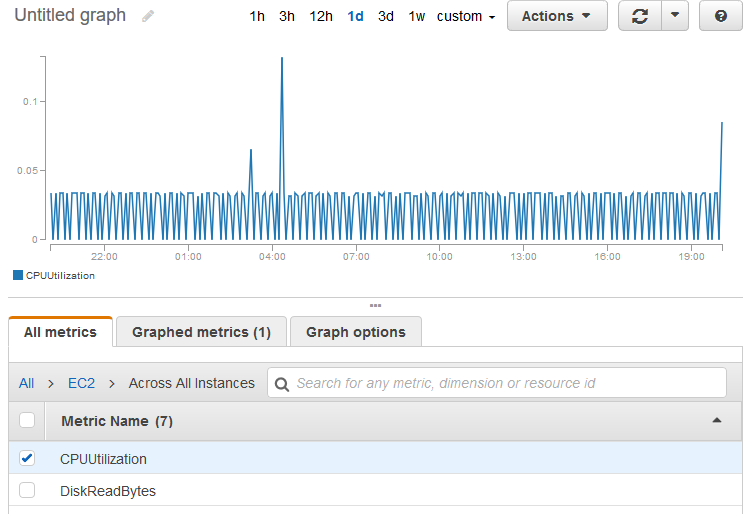Viewport: 745px width, 514px height.
Task: Click the search magnifier icon
Action: (x=282, y=383)
